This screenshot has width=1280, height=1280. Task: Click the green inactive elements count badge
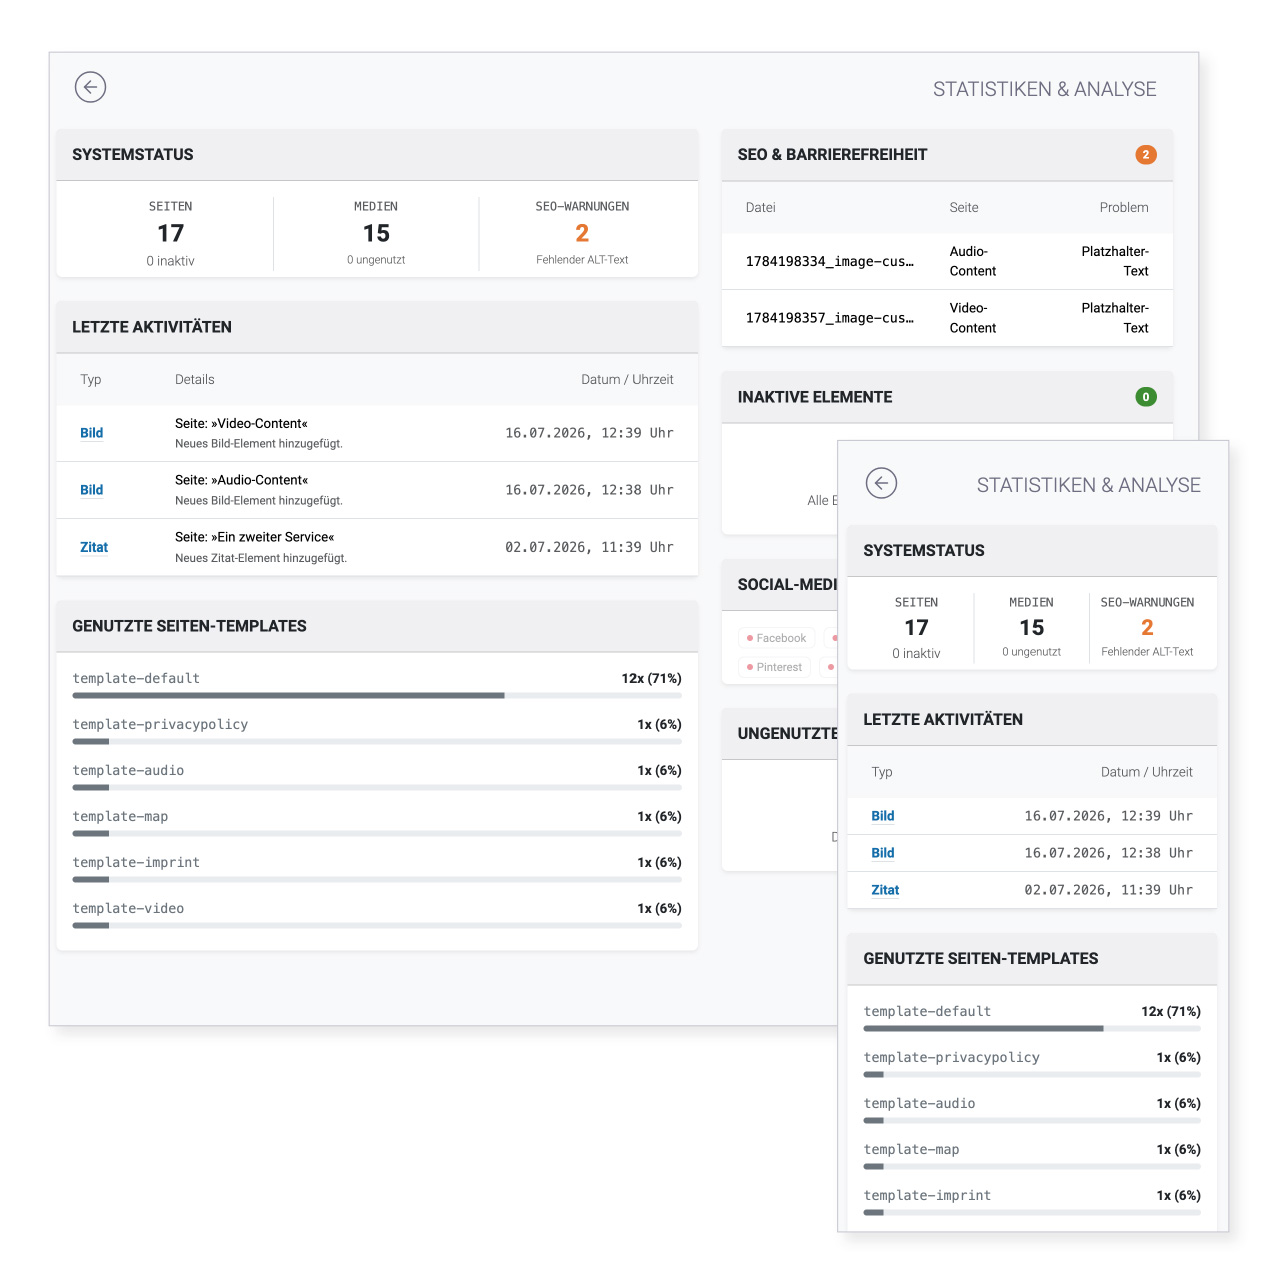pyautogui.click(x=1146, y=397)
